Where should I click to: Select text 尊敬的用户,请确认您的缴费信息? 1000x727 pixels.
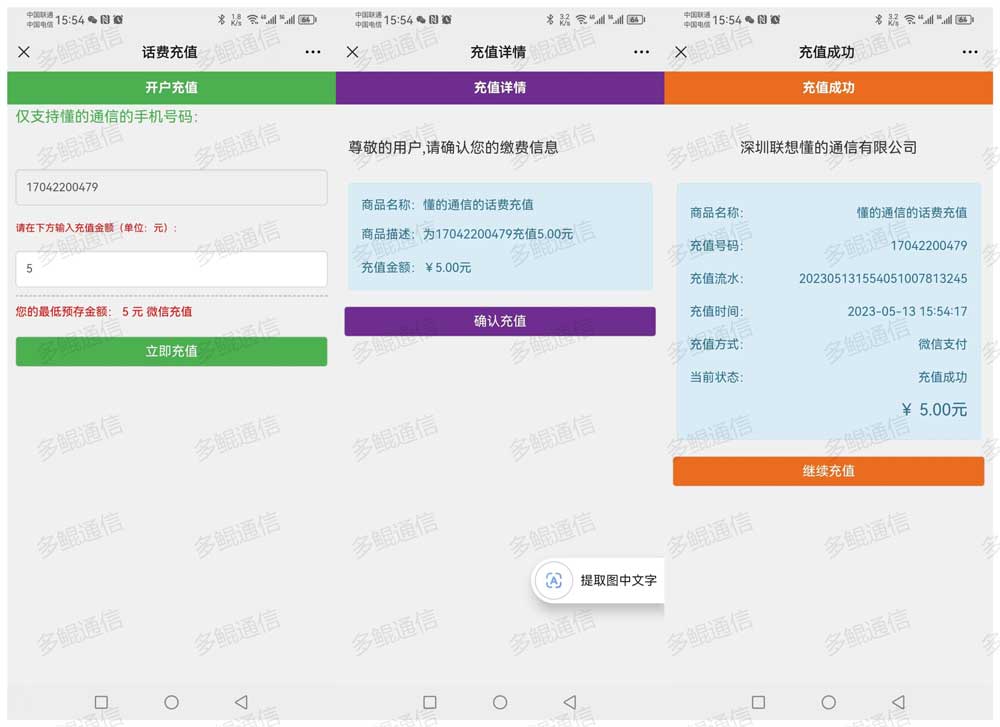[x=453, y=148]
